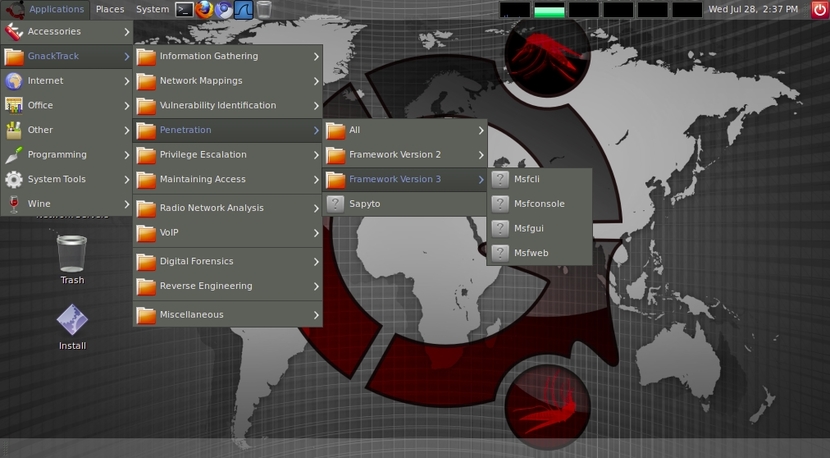Open Framework Version 2 label

(395, 155)
